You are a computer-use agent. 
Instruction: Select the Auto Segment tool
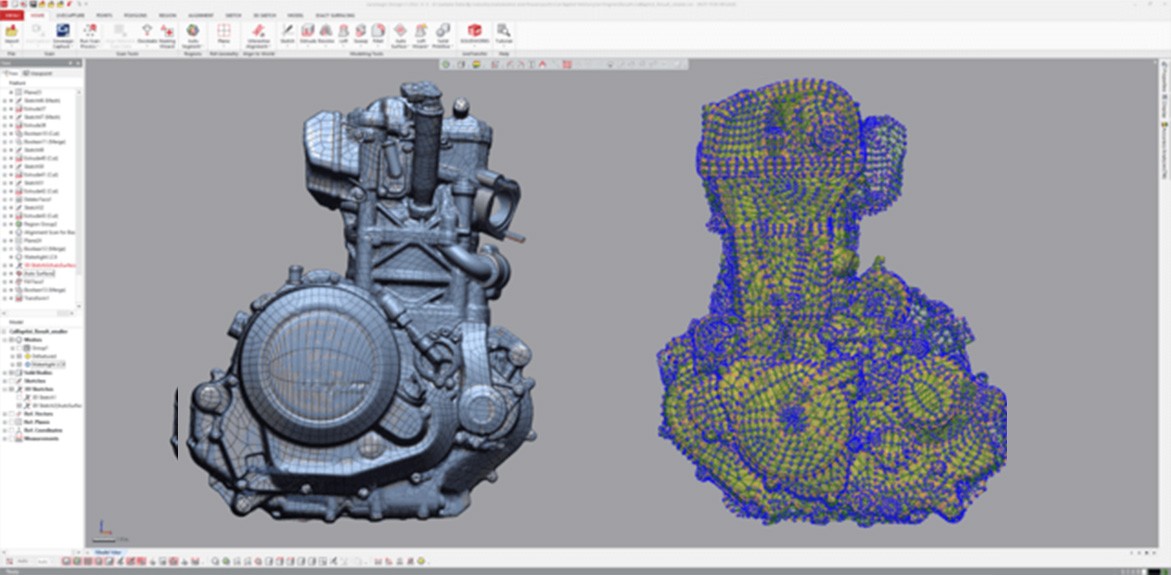point(193,32)
